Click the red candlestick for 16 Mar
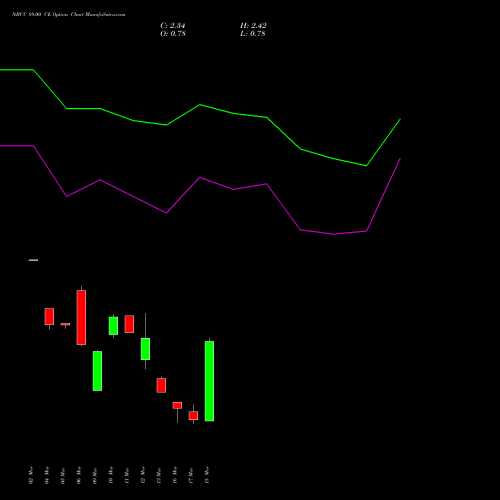This screenshot has height=500, width=500. (x=177, y=405)
